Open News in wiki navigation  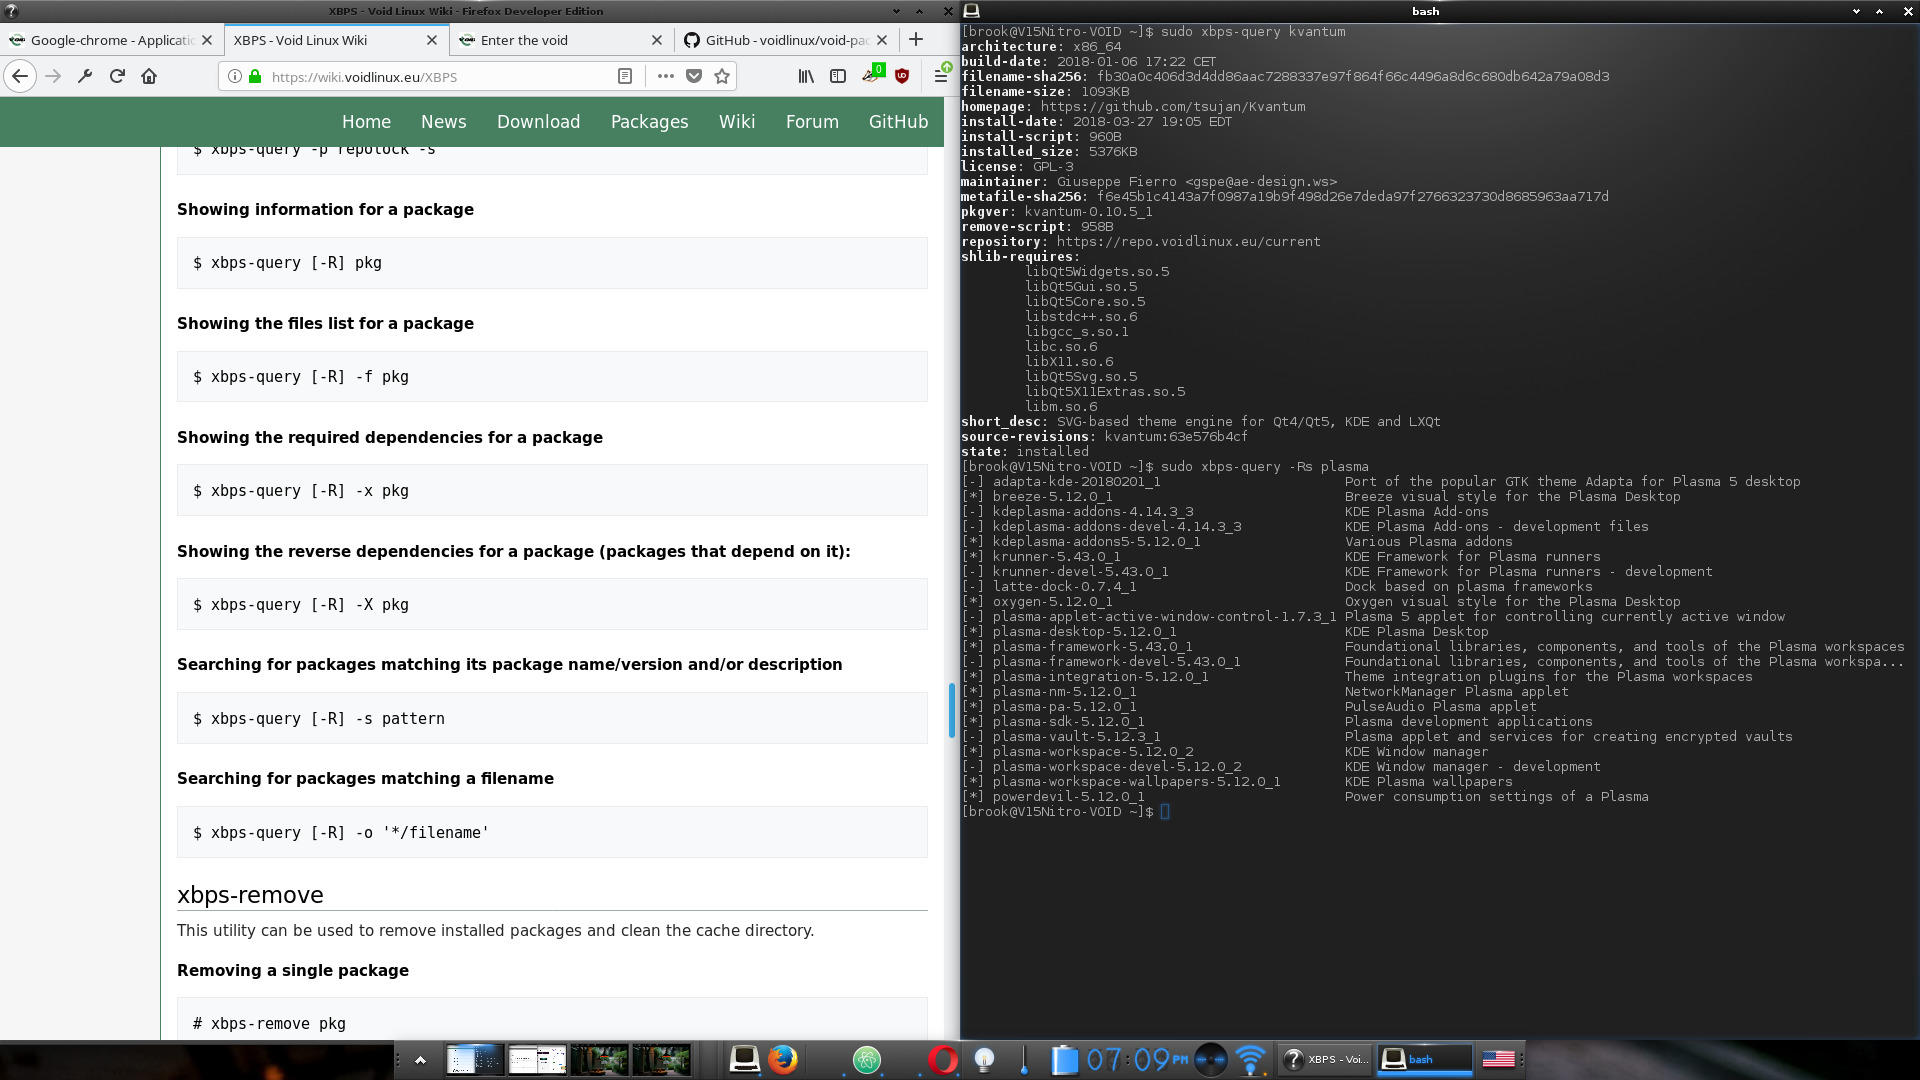click(443, 122)
